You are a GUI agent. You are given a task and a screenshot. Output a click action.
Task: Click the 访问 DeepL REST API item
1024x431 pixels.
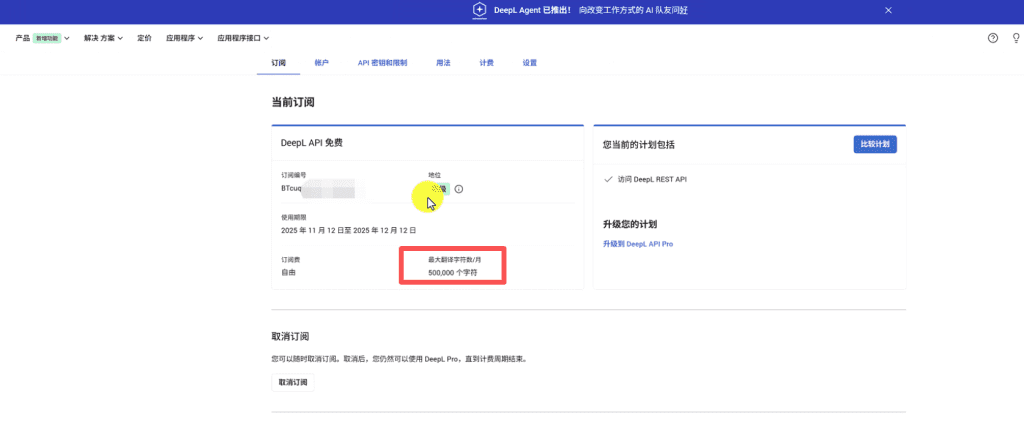coord(652,179)
